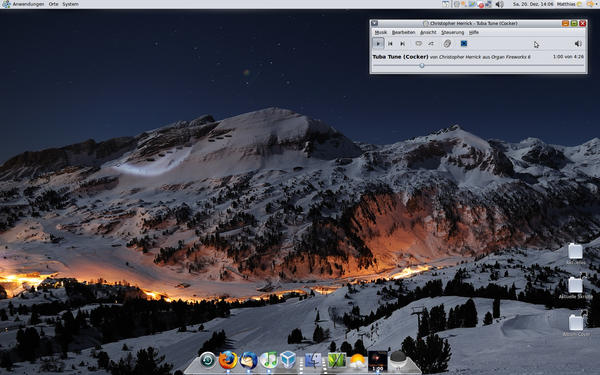Open the volume control in the player
The image size is (600, 375).
(578, 44)
